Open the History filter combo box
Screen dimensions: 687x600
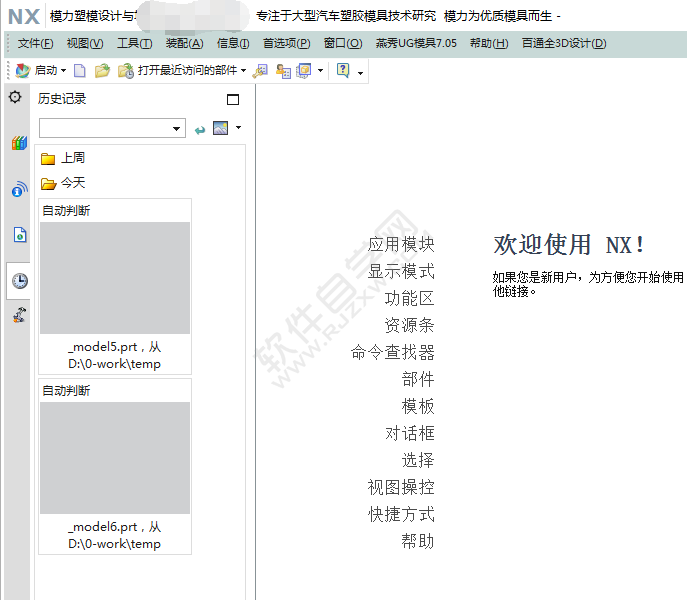click(x=112, y=128)
